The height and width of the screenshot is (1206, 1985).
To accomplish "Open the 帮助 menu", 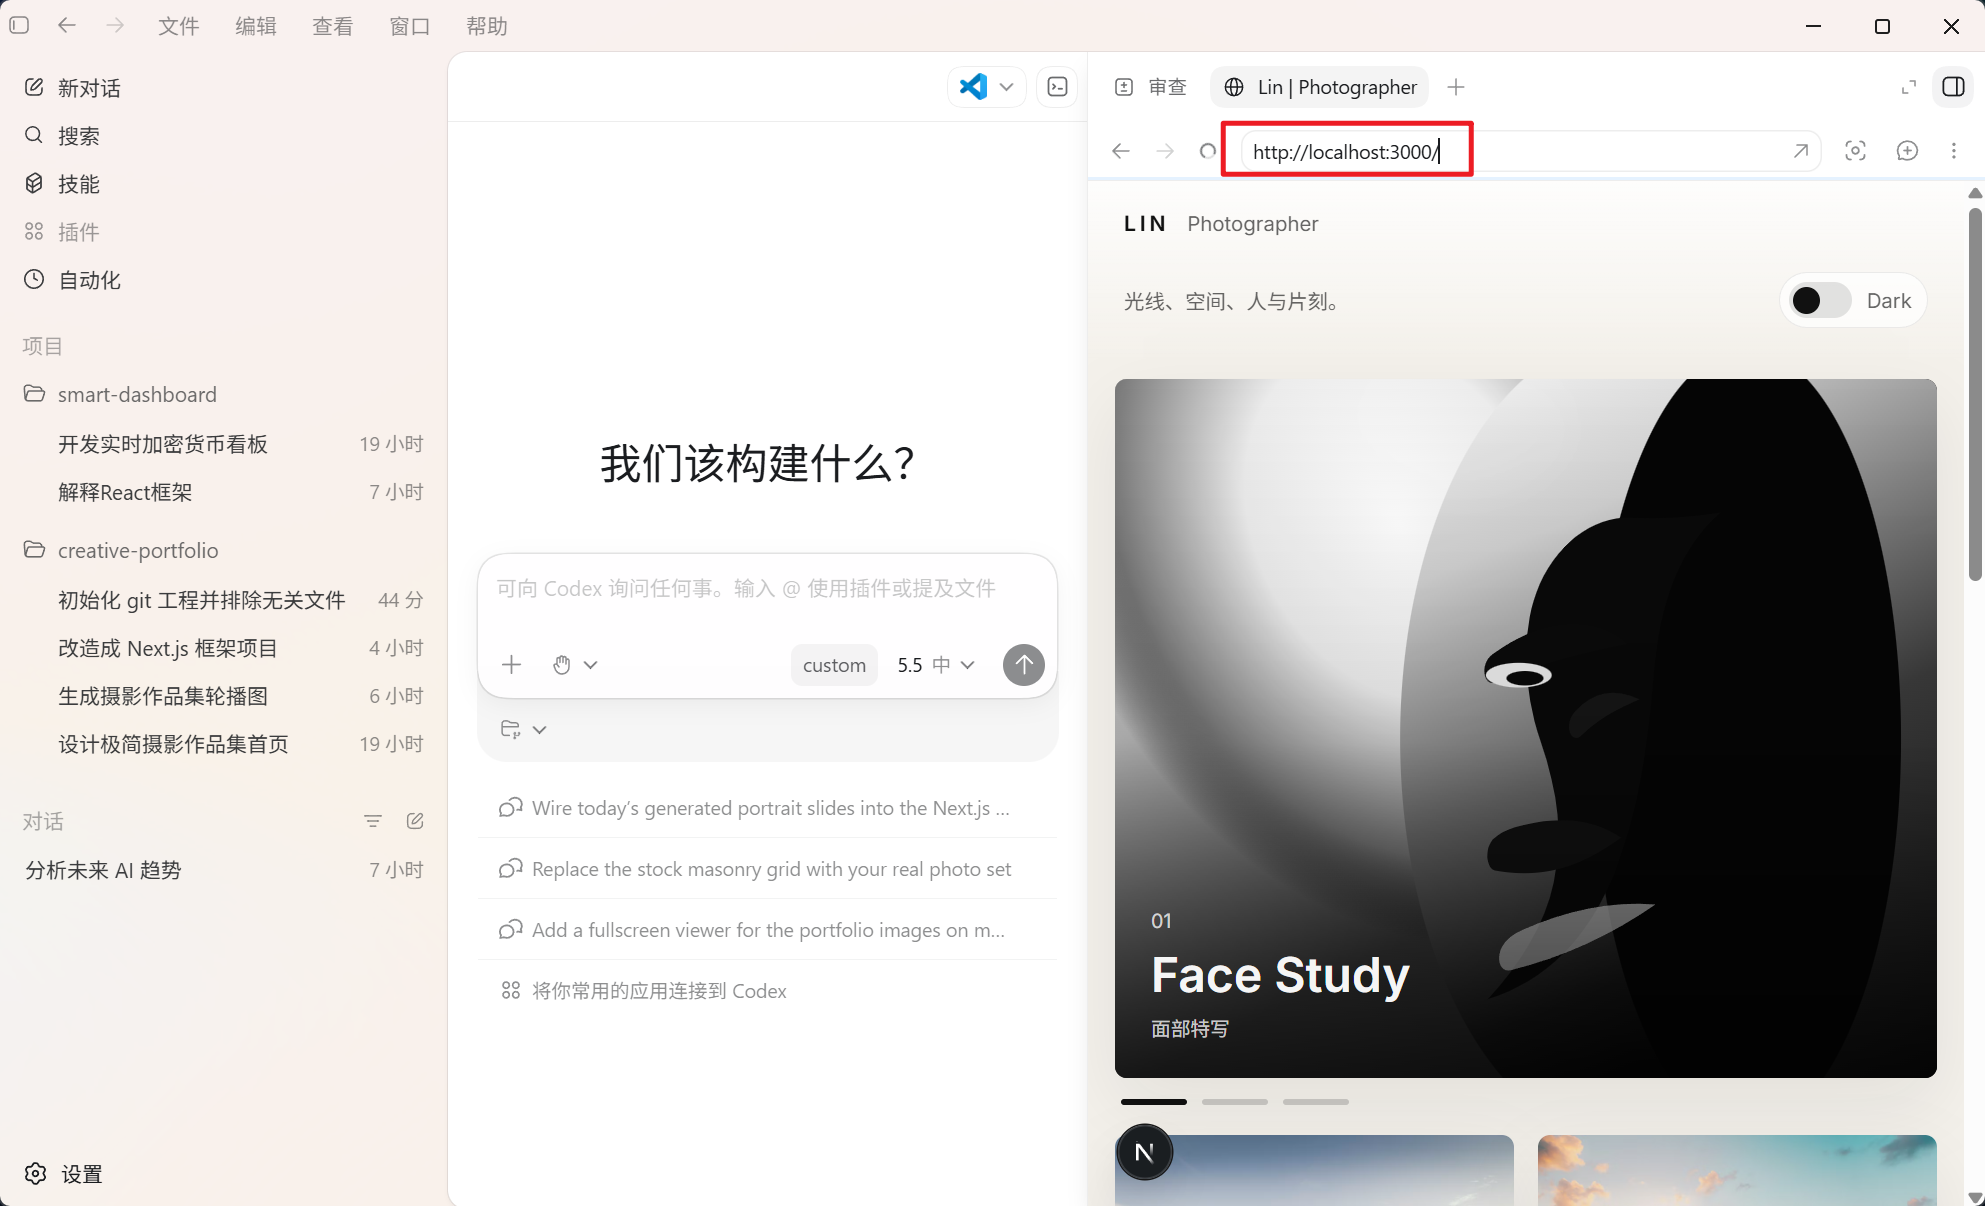I will [487, 26].
